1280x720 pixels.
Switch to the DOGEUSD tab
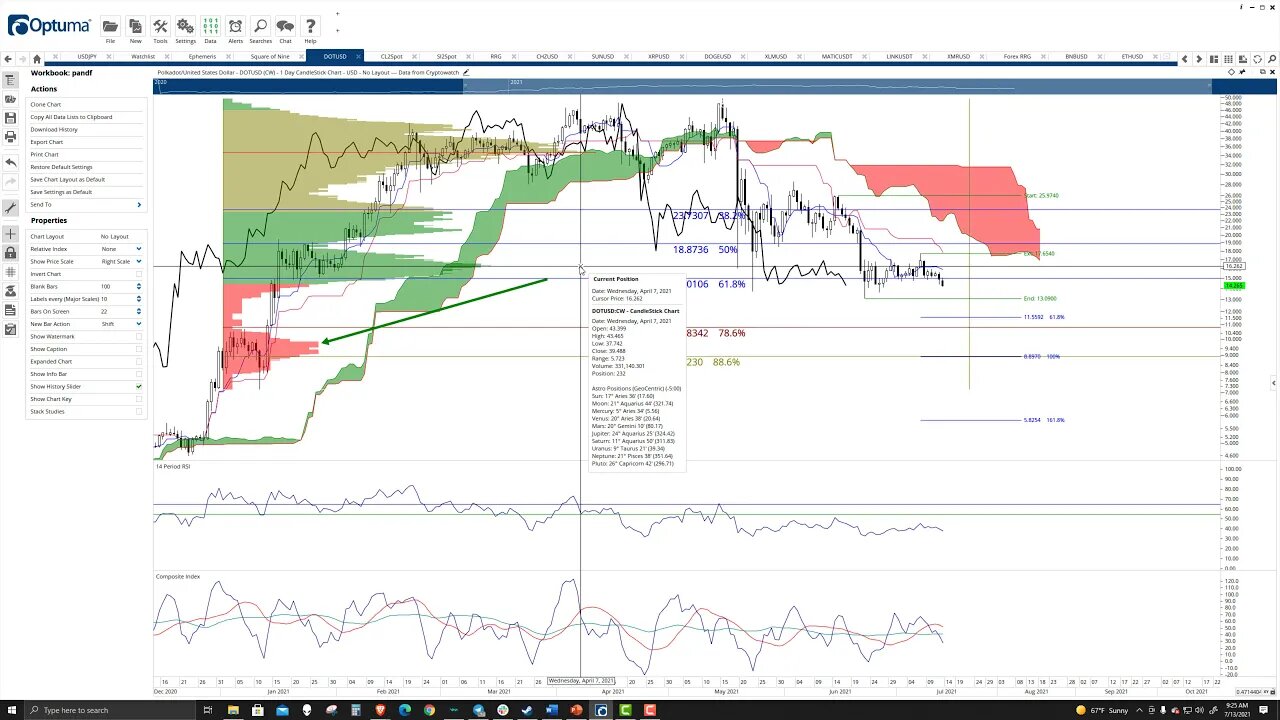point(718,57)
